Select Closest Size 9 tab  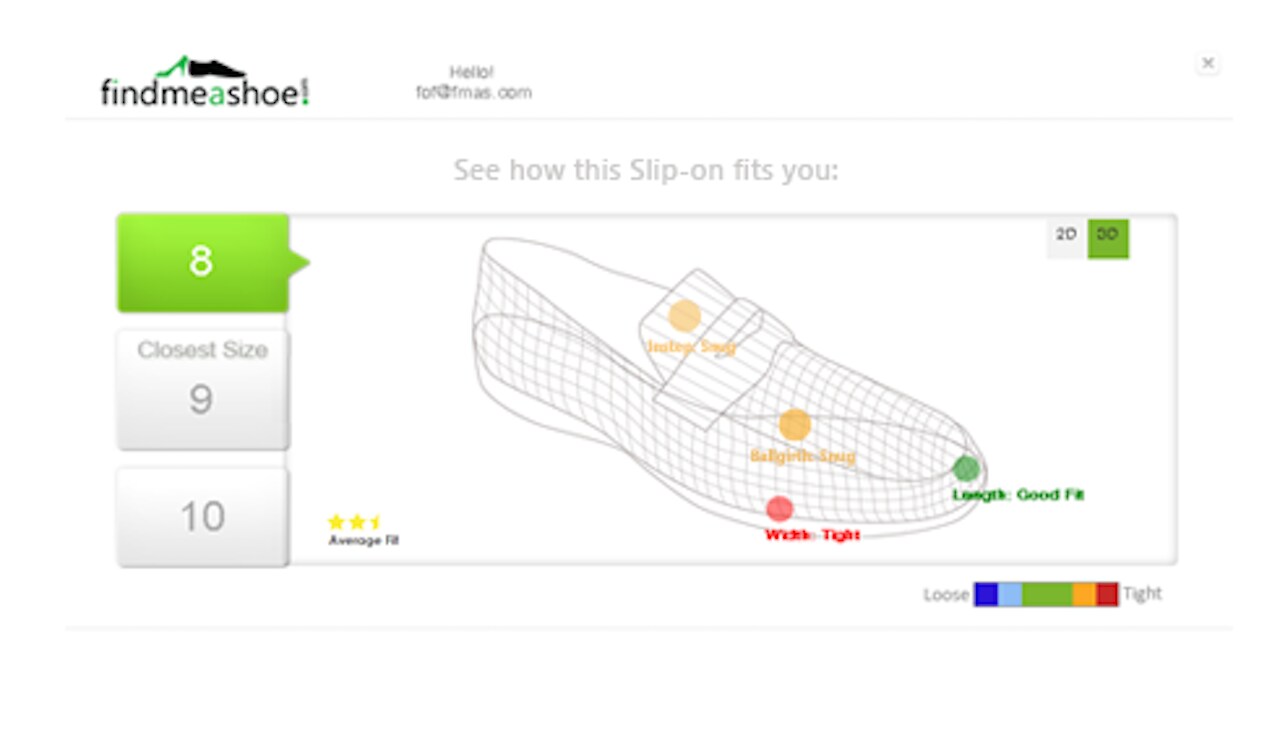pos(202,388)
